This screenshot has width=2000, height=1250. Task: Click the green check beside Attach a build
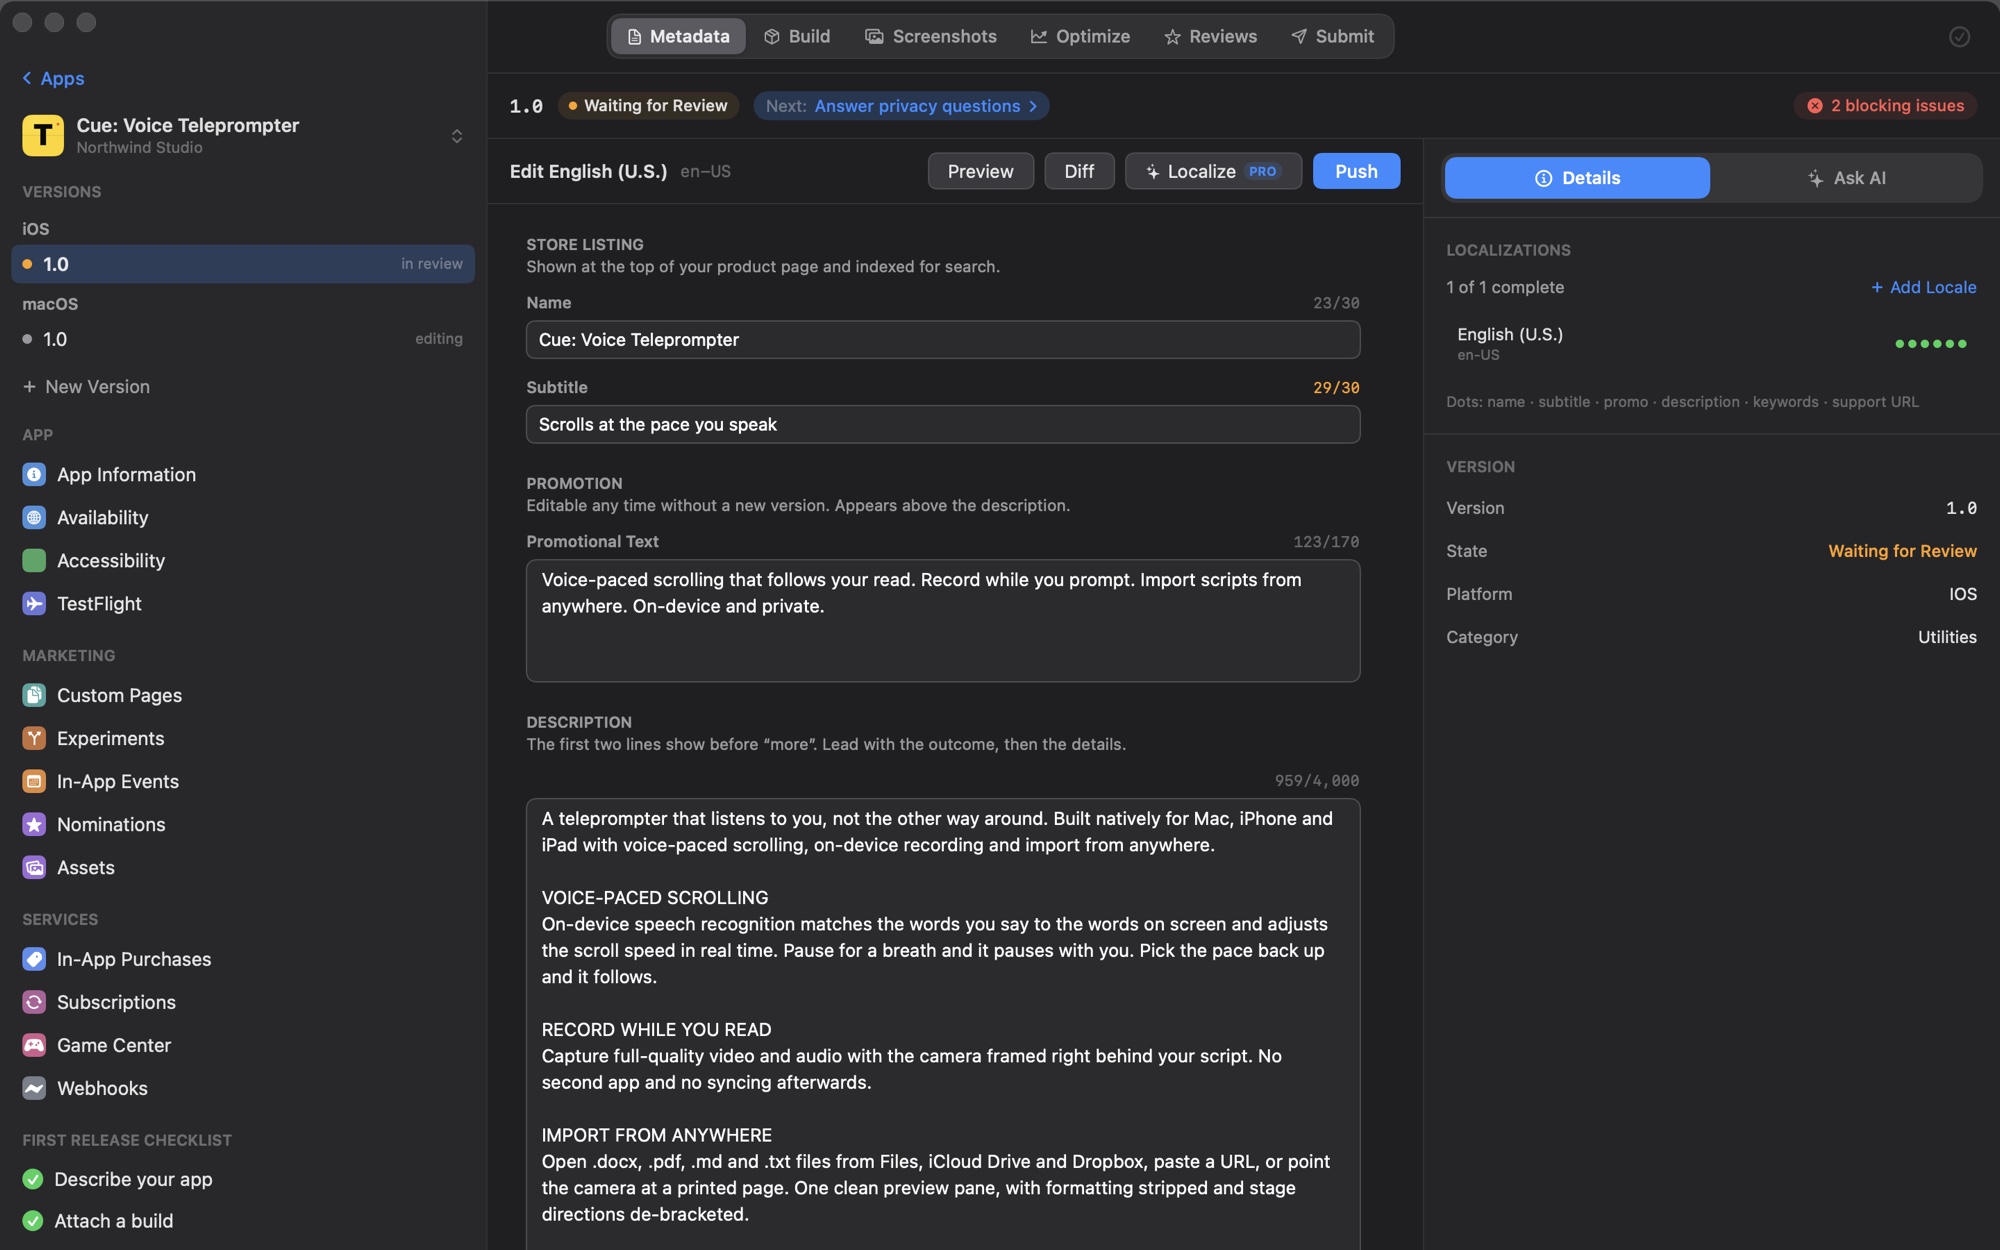point(33,1221)
